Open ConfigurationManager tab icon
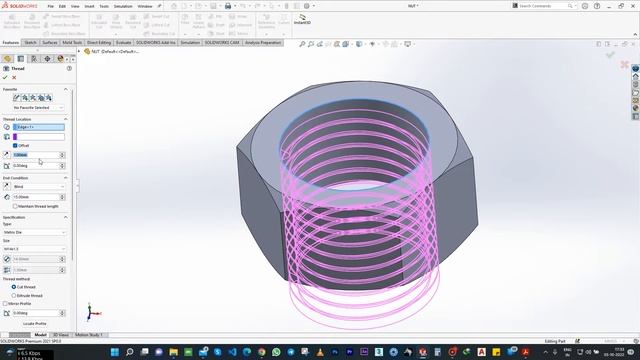 [34, 59]
